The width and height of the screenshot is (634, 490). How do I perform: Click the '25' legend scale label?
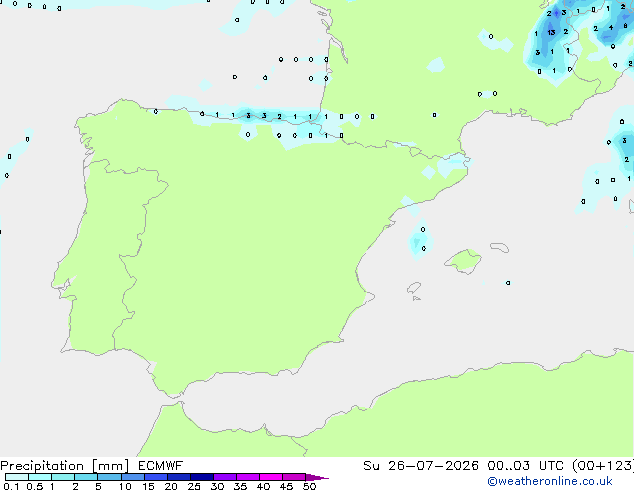194,486
